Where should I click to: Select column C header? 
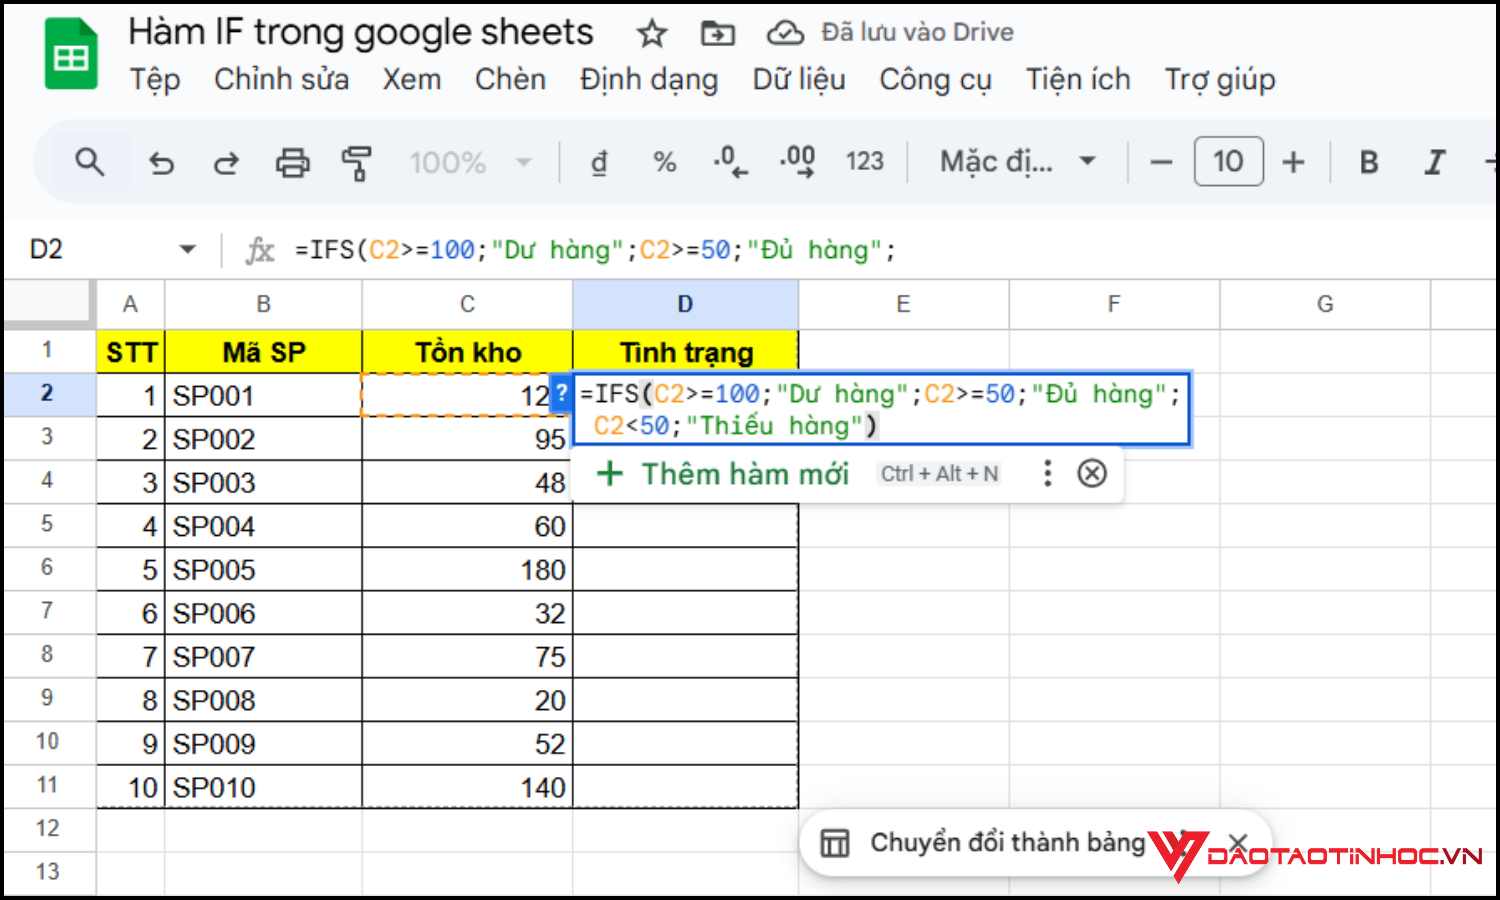(x=467, y=304)
